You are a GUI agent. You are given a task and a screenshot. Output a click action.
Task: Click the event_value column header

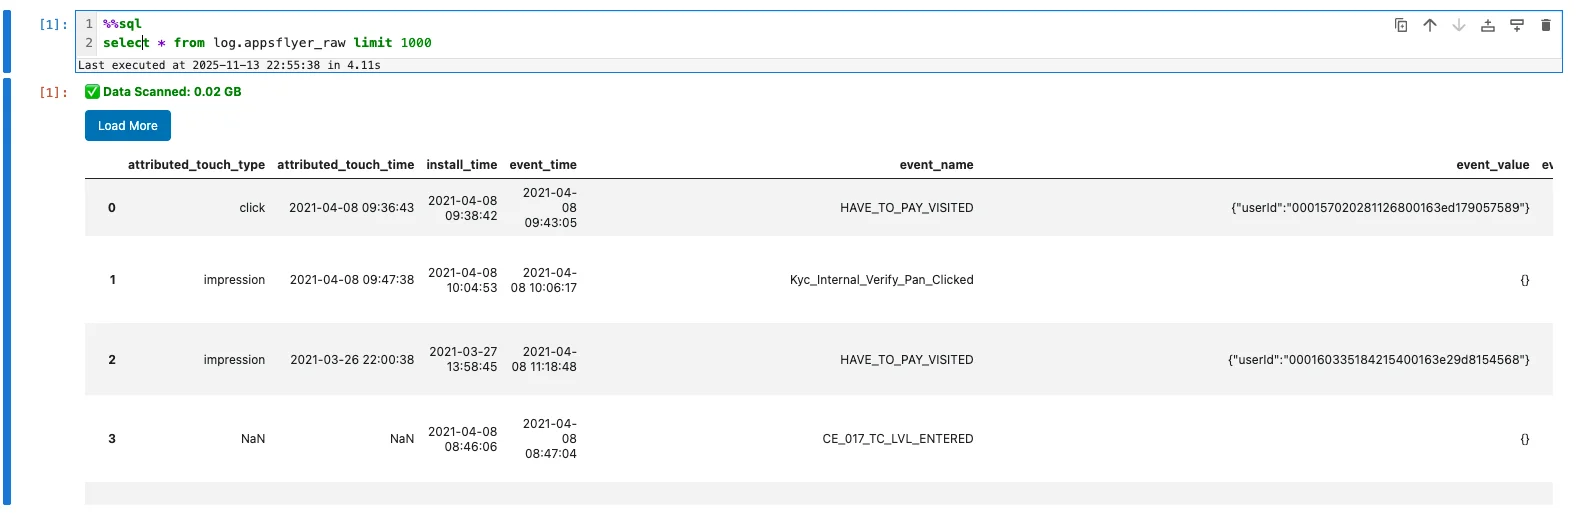tap(1492, 165)
